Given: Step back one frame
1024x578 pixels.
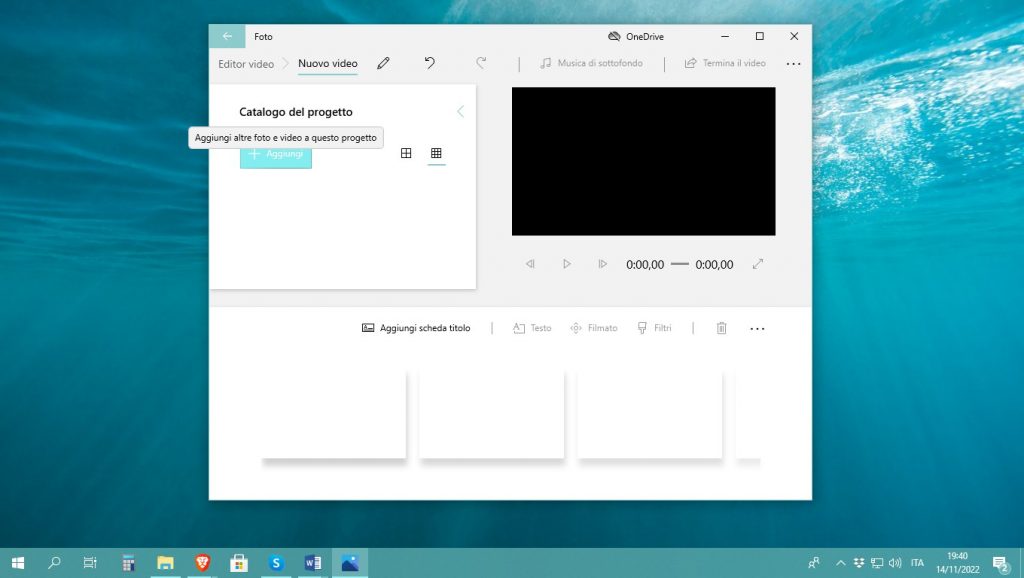Looking at the screenshot, I should coord(530,264).
